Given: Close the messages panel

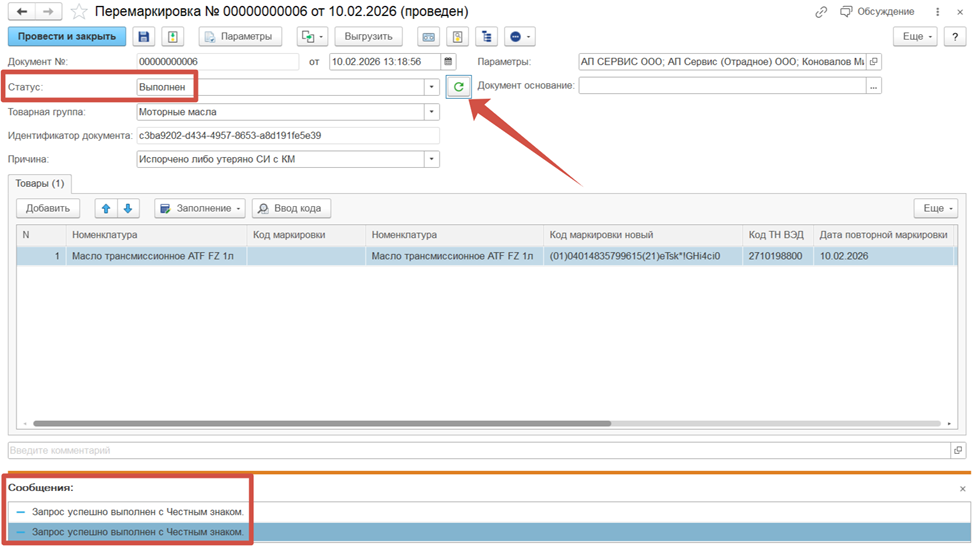Looking at the screenshot, I should tap(962, 489).
